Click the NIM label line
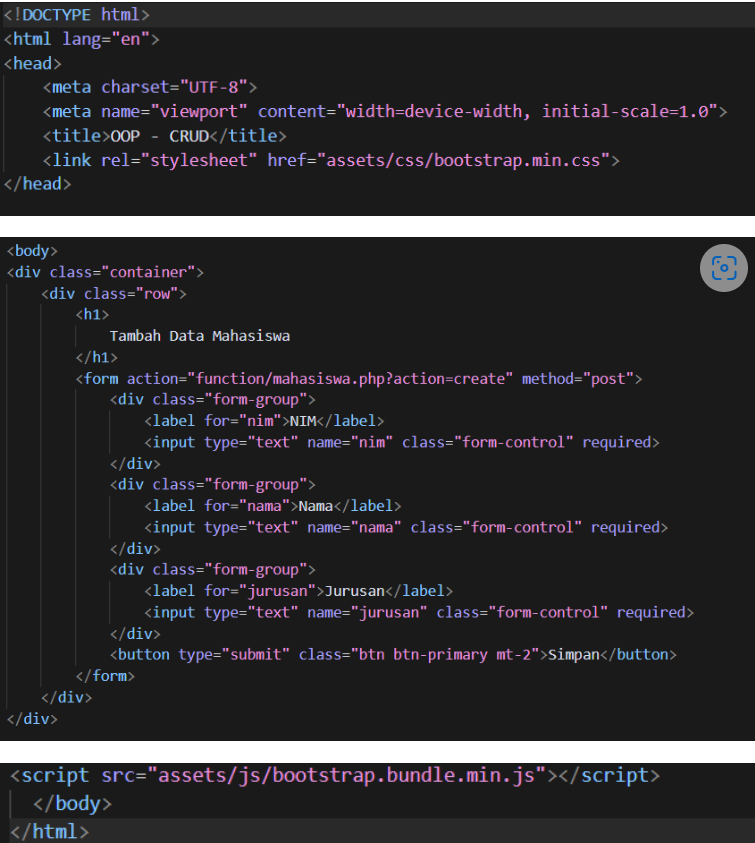This screenshot has width=755, height=843. pyautogui.click(x=264, y=421)
